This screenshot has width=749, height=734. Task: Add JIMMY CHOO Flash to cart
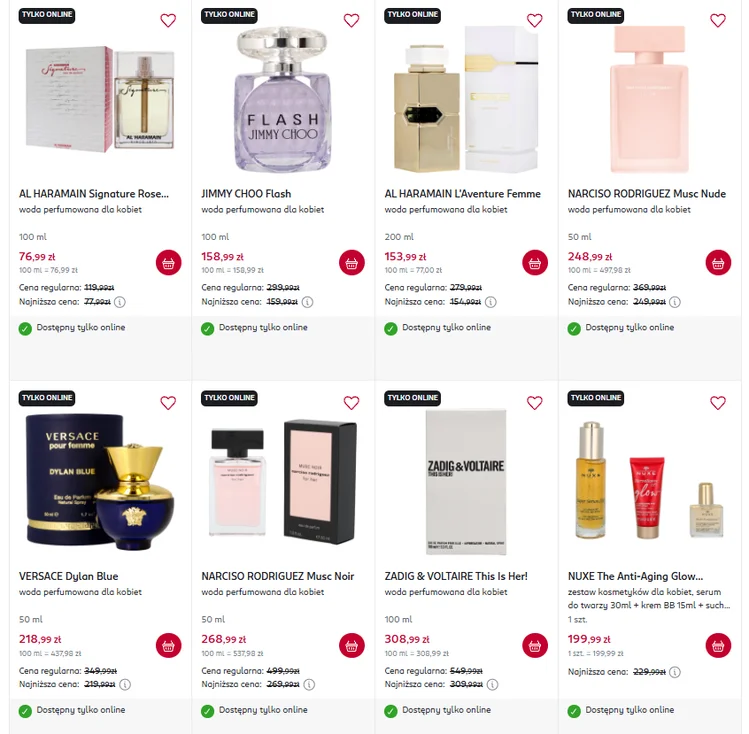point(352,263)
